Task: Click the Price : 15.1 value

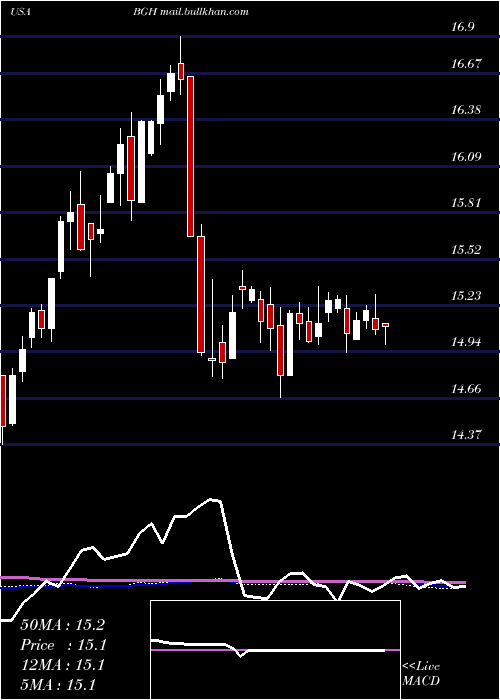Action: [62, 645]
